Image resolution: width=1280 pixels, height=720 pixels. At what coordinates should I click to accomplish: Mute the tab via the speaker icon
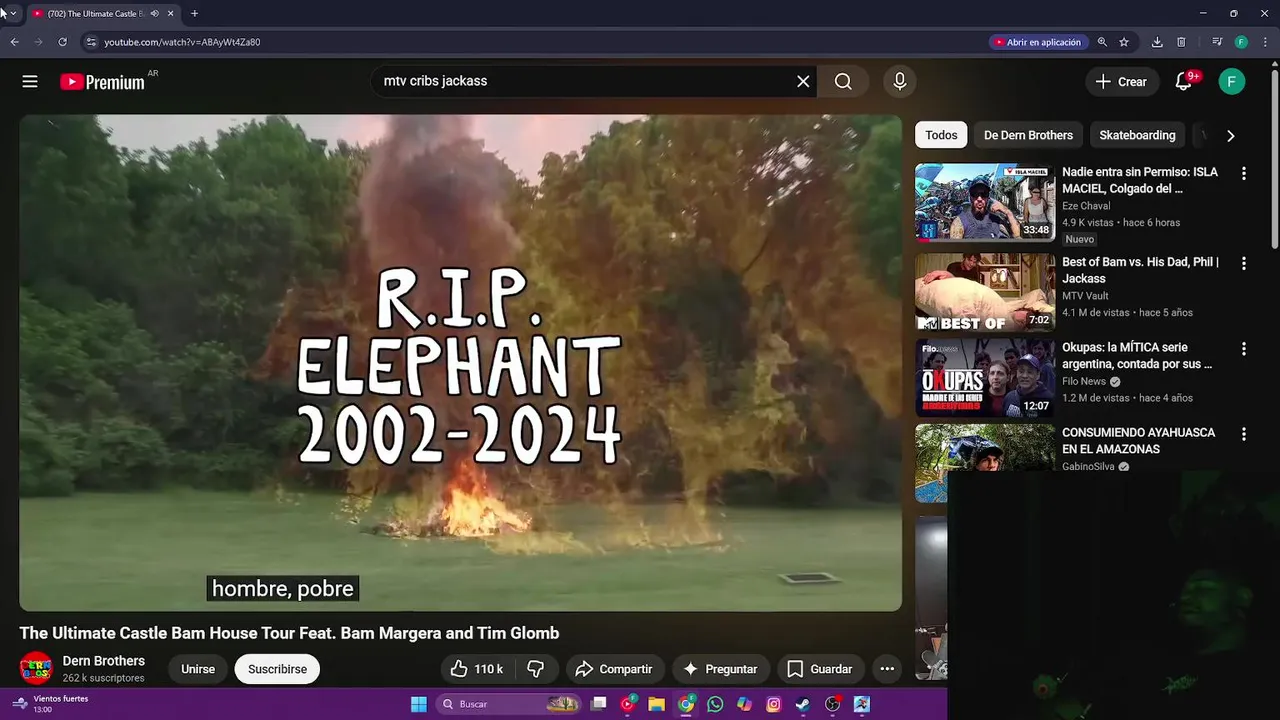154,14
